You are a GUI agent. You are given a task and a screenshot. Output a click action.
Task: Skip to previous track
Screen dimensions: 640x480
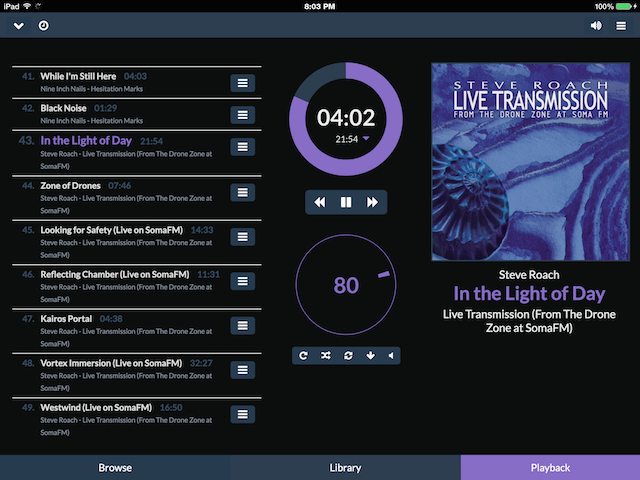click(x=320, y=202)
